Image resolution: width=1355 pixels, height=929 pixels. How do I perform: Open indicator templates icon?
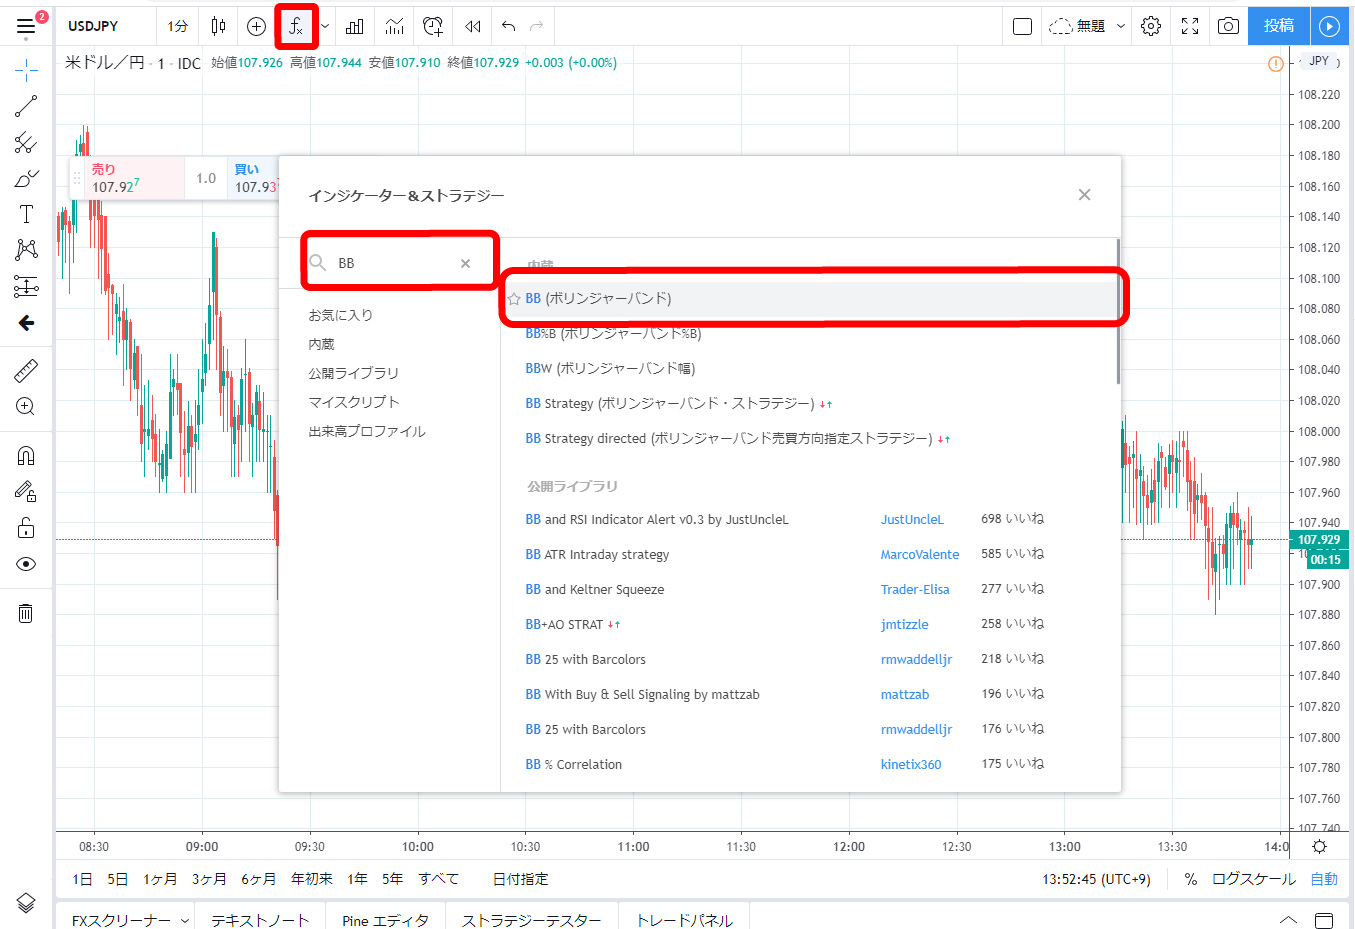click(x=395, y=26)
